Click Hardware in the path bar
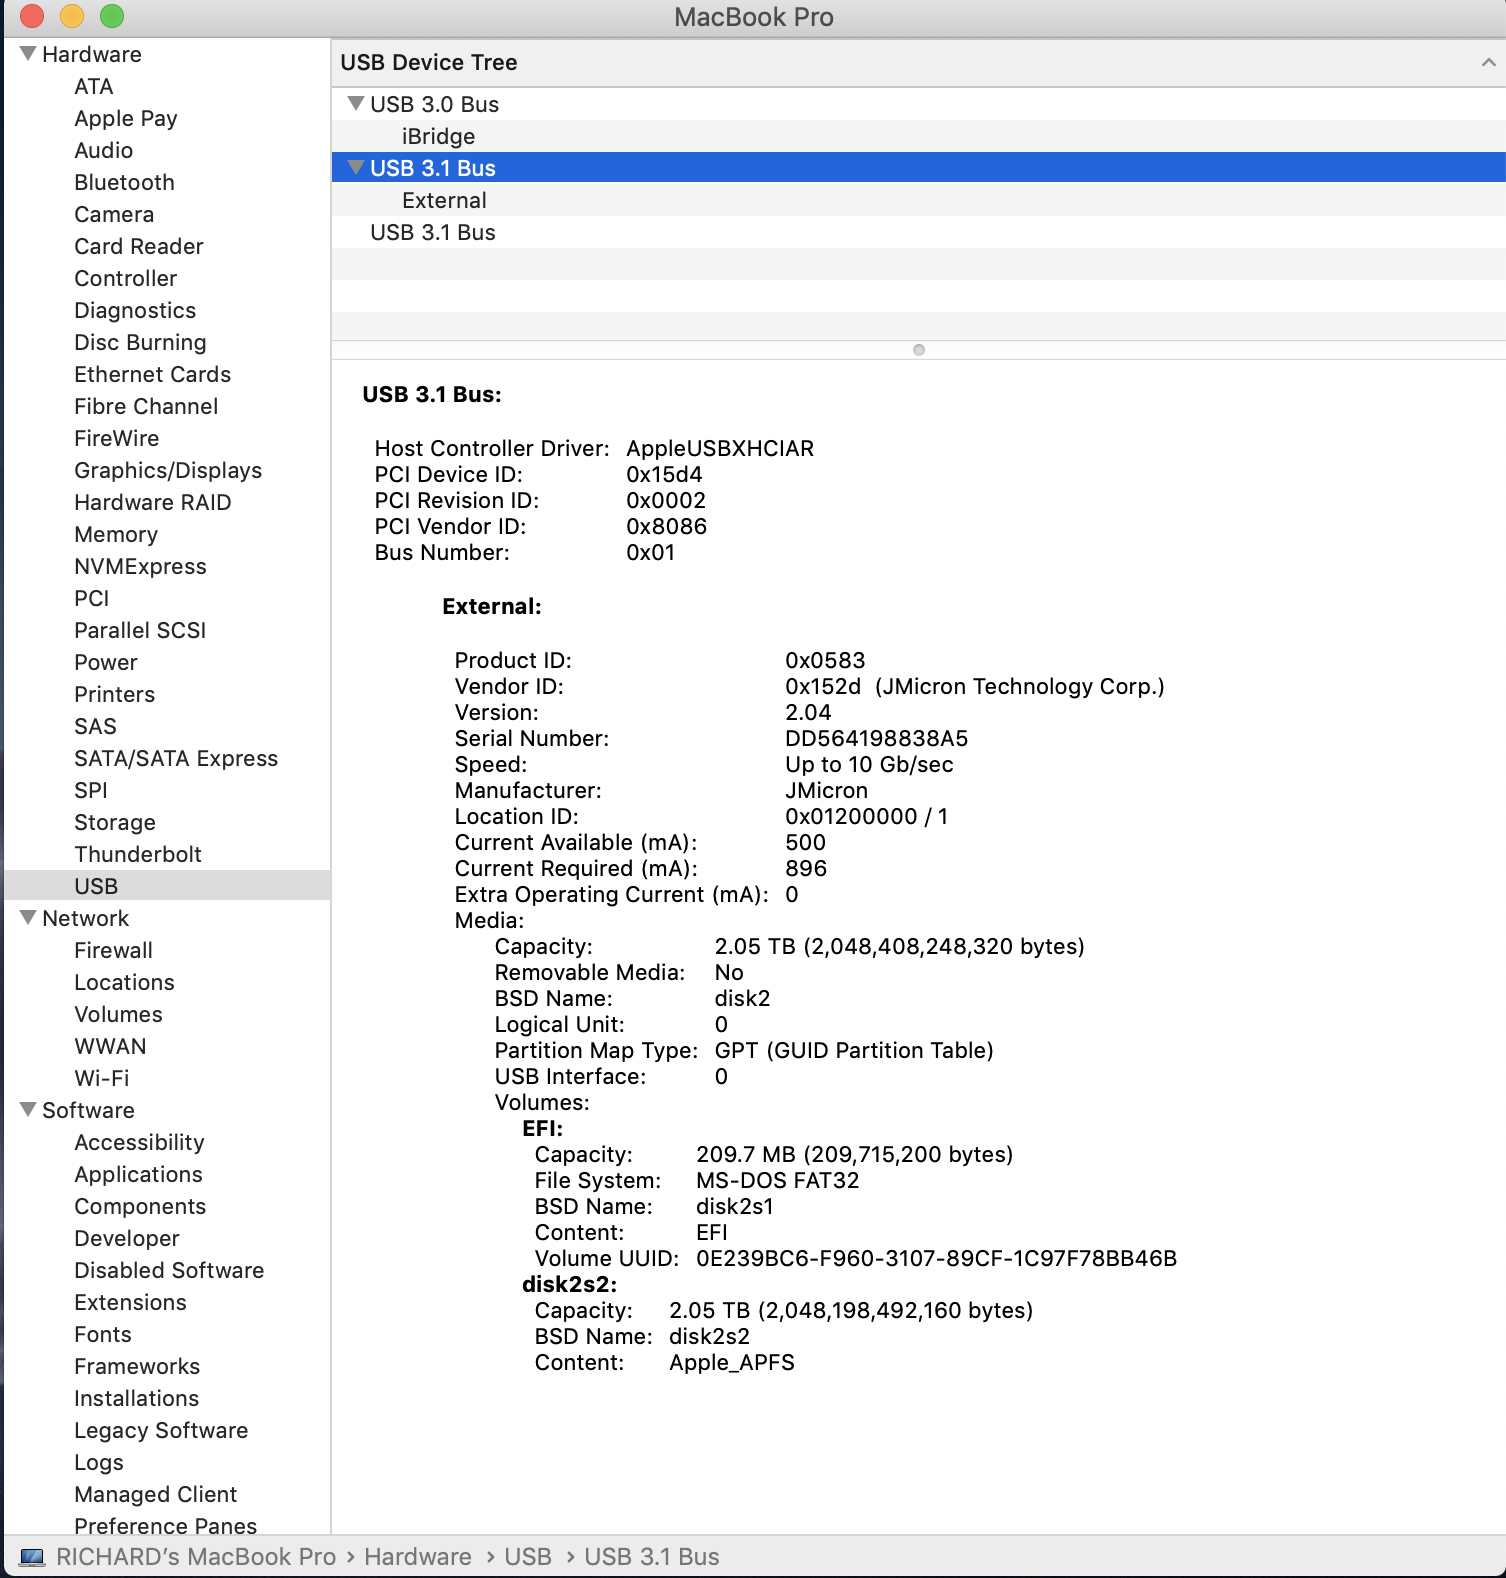This screenshot has width=1506, height=1578. pyautogui.click(x=418, y=1557)
